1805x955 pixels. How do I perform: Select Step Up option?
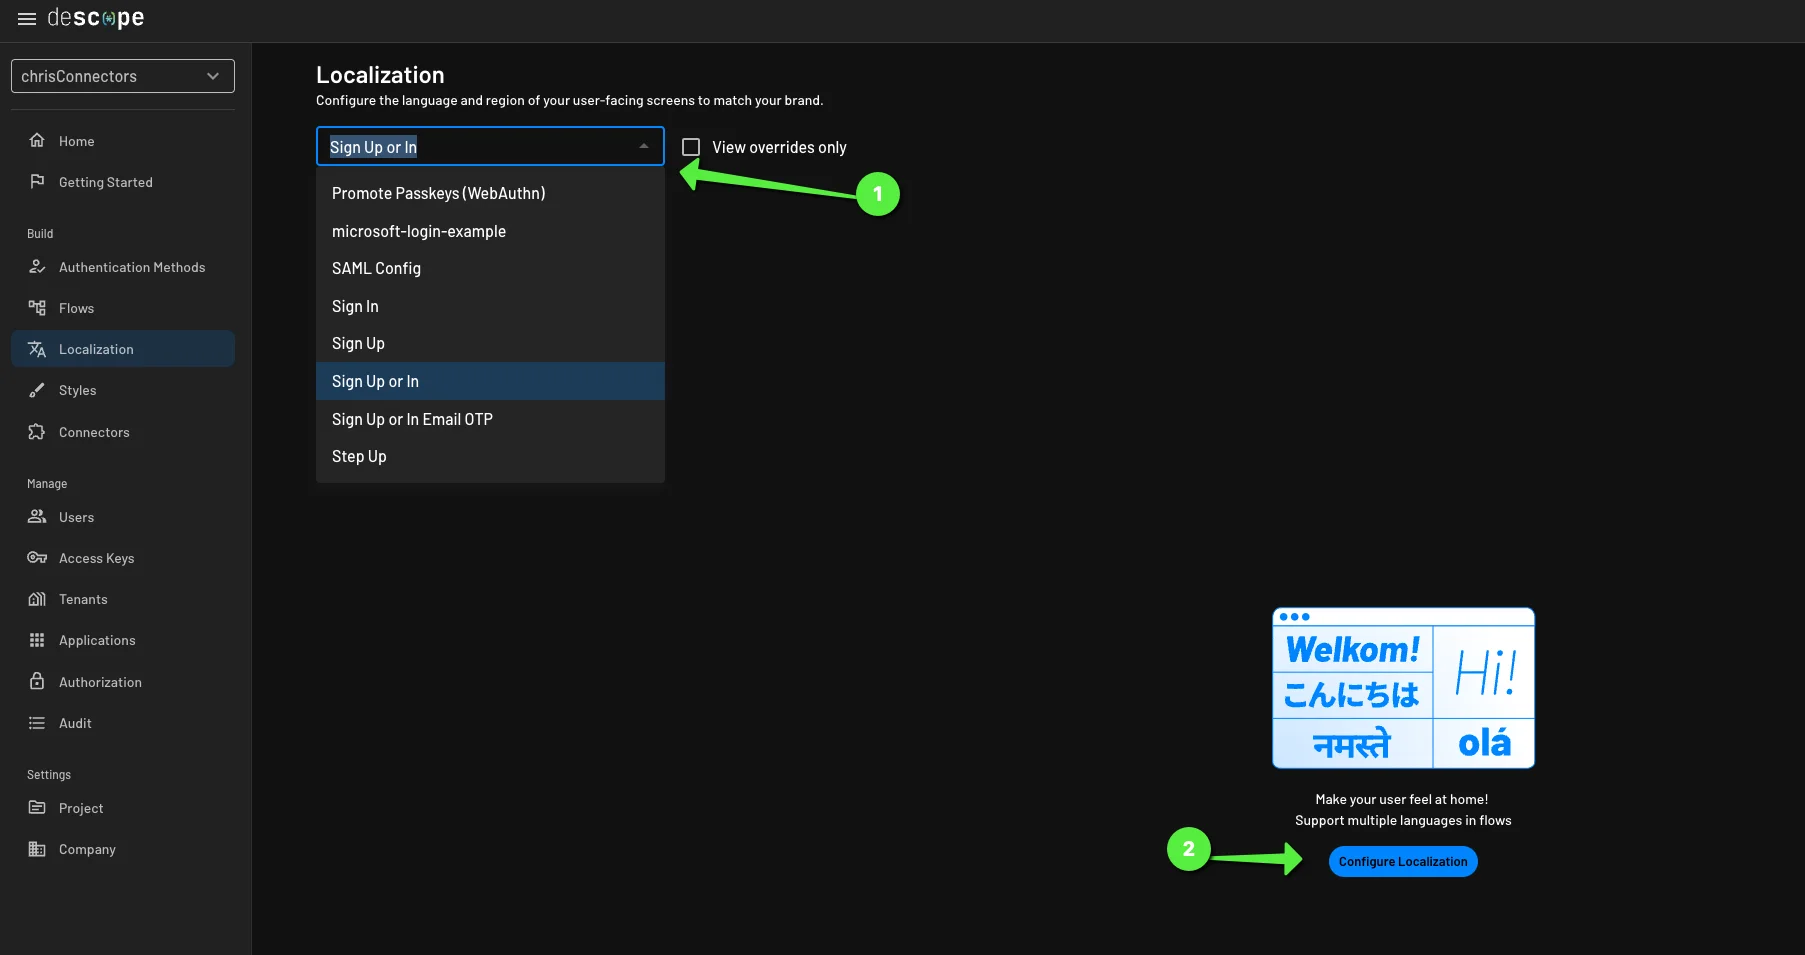coord(490,456)
